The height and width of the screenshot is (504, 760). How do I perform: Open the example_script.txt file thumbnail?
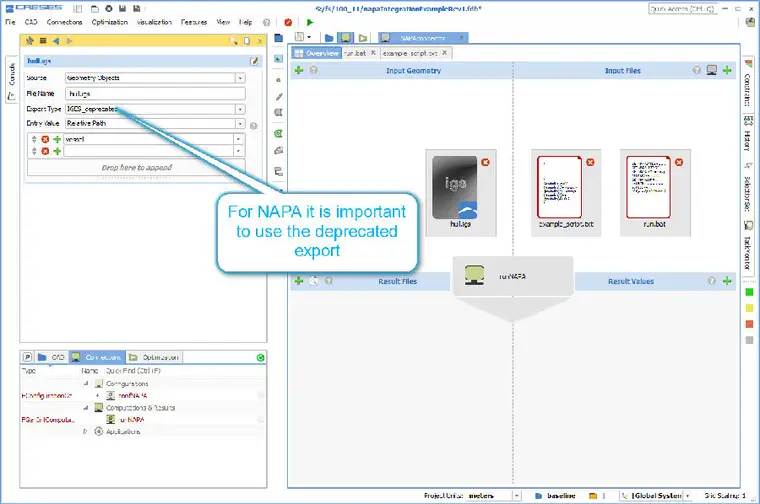pos(559,187)
